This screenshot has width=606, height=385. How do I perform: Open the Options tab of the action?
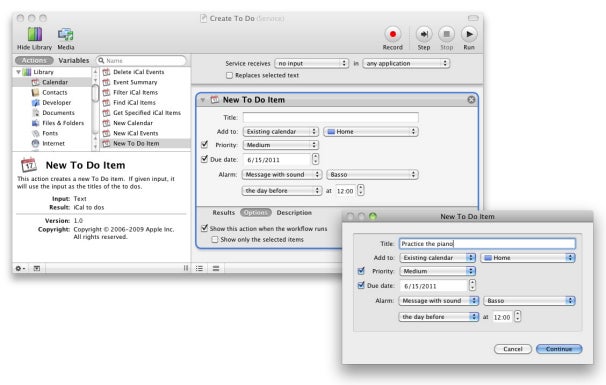(256, 213)
